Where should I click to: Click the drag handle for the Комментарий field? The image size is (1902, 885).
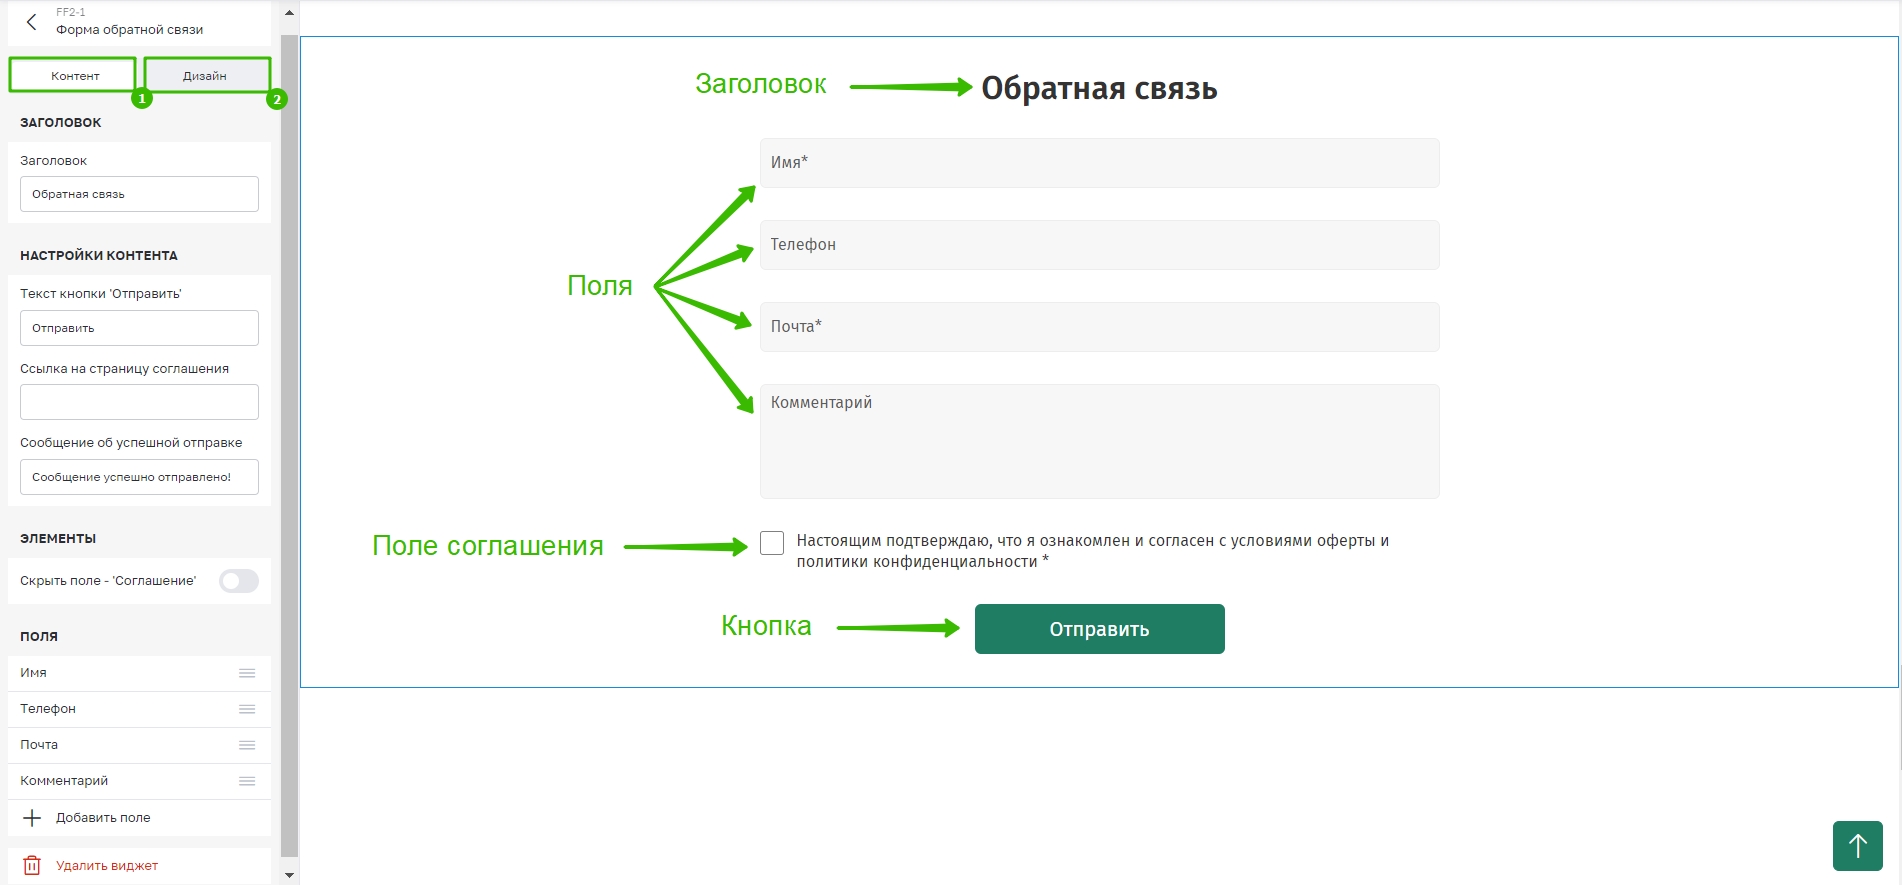(x=247, y=781)
